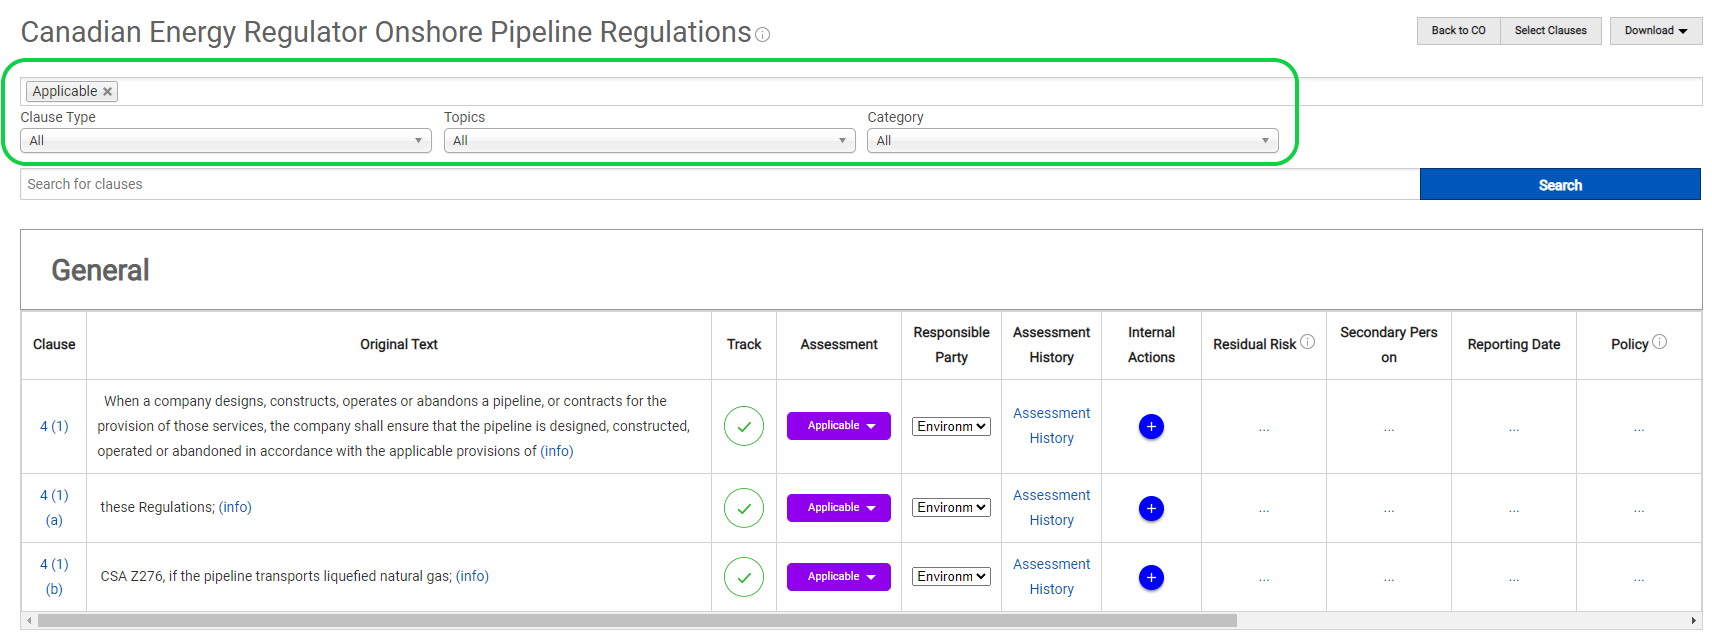
Task: Open Responsible Party select for clause 4 (1)
Action: pos(951,426)
